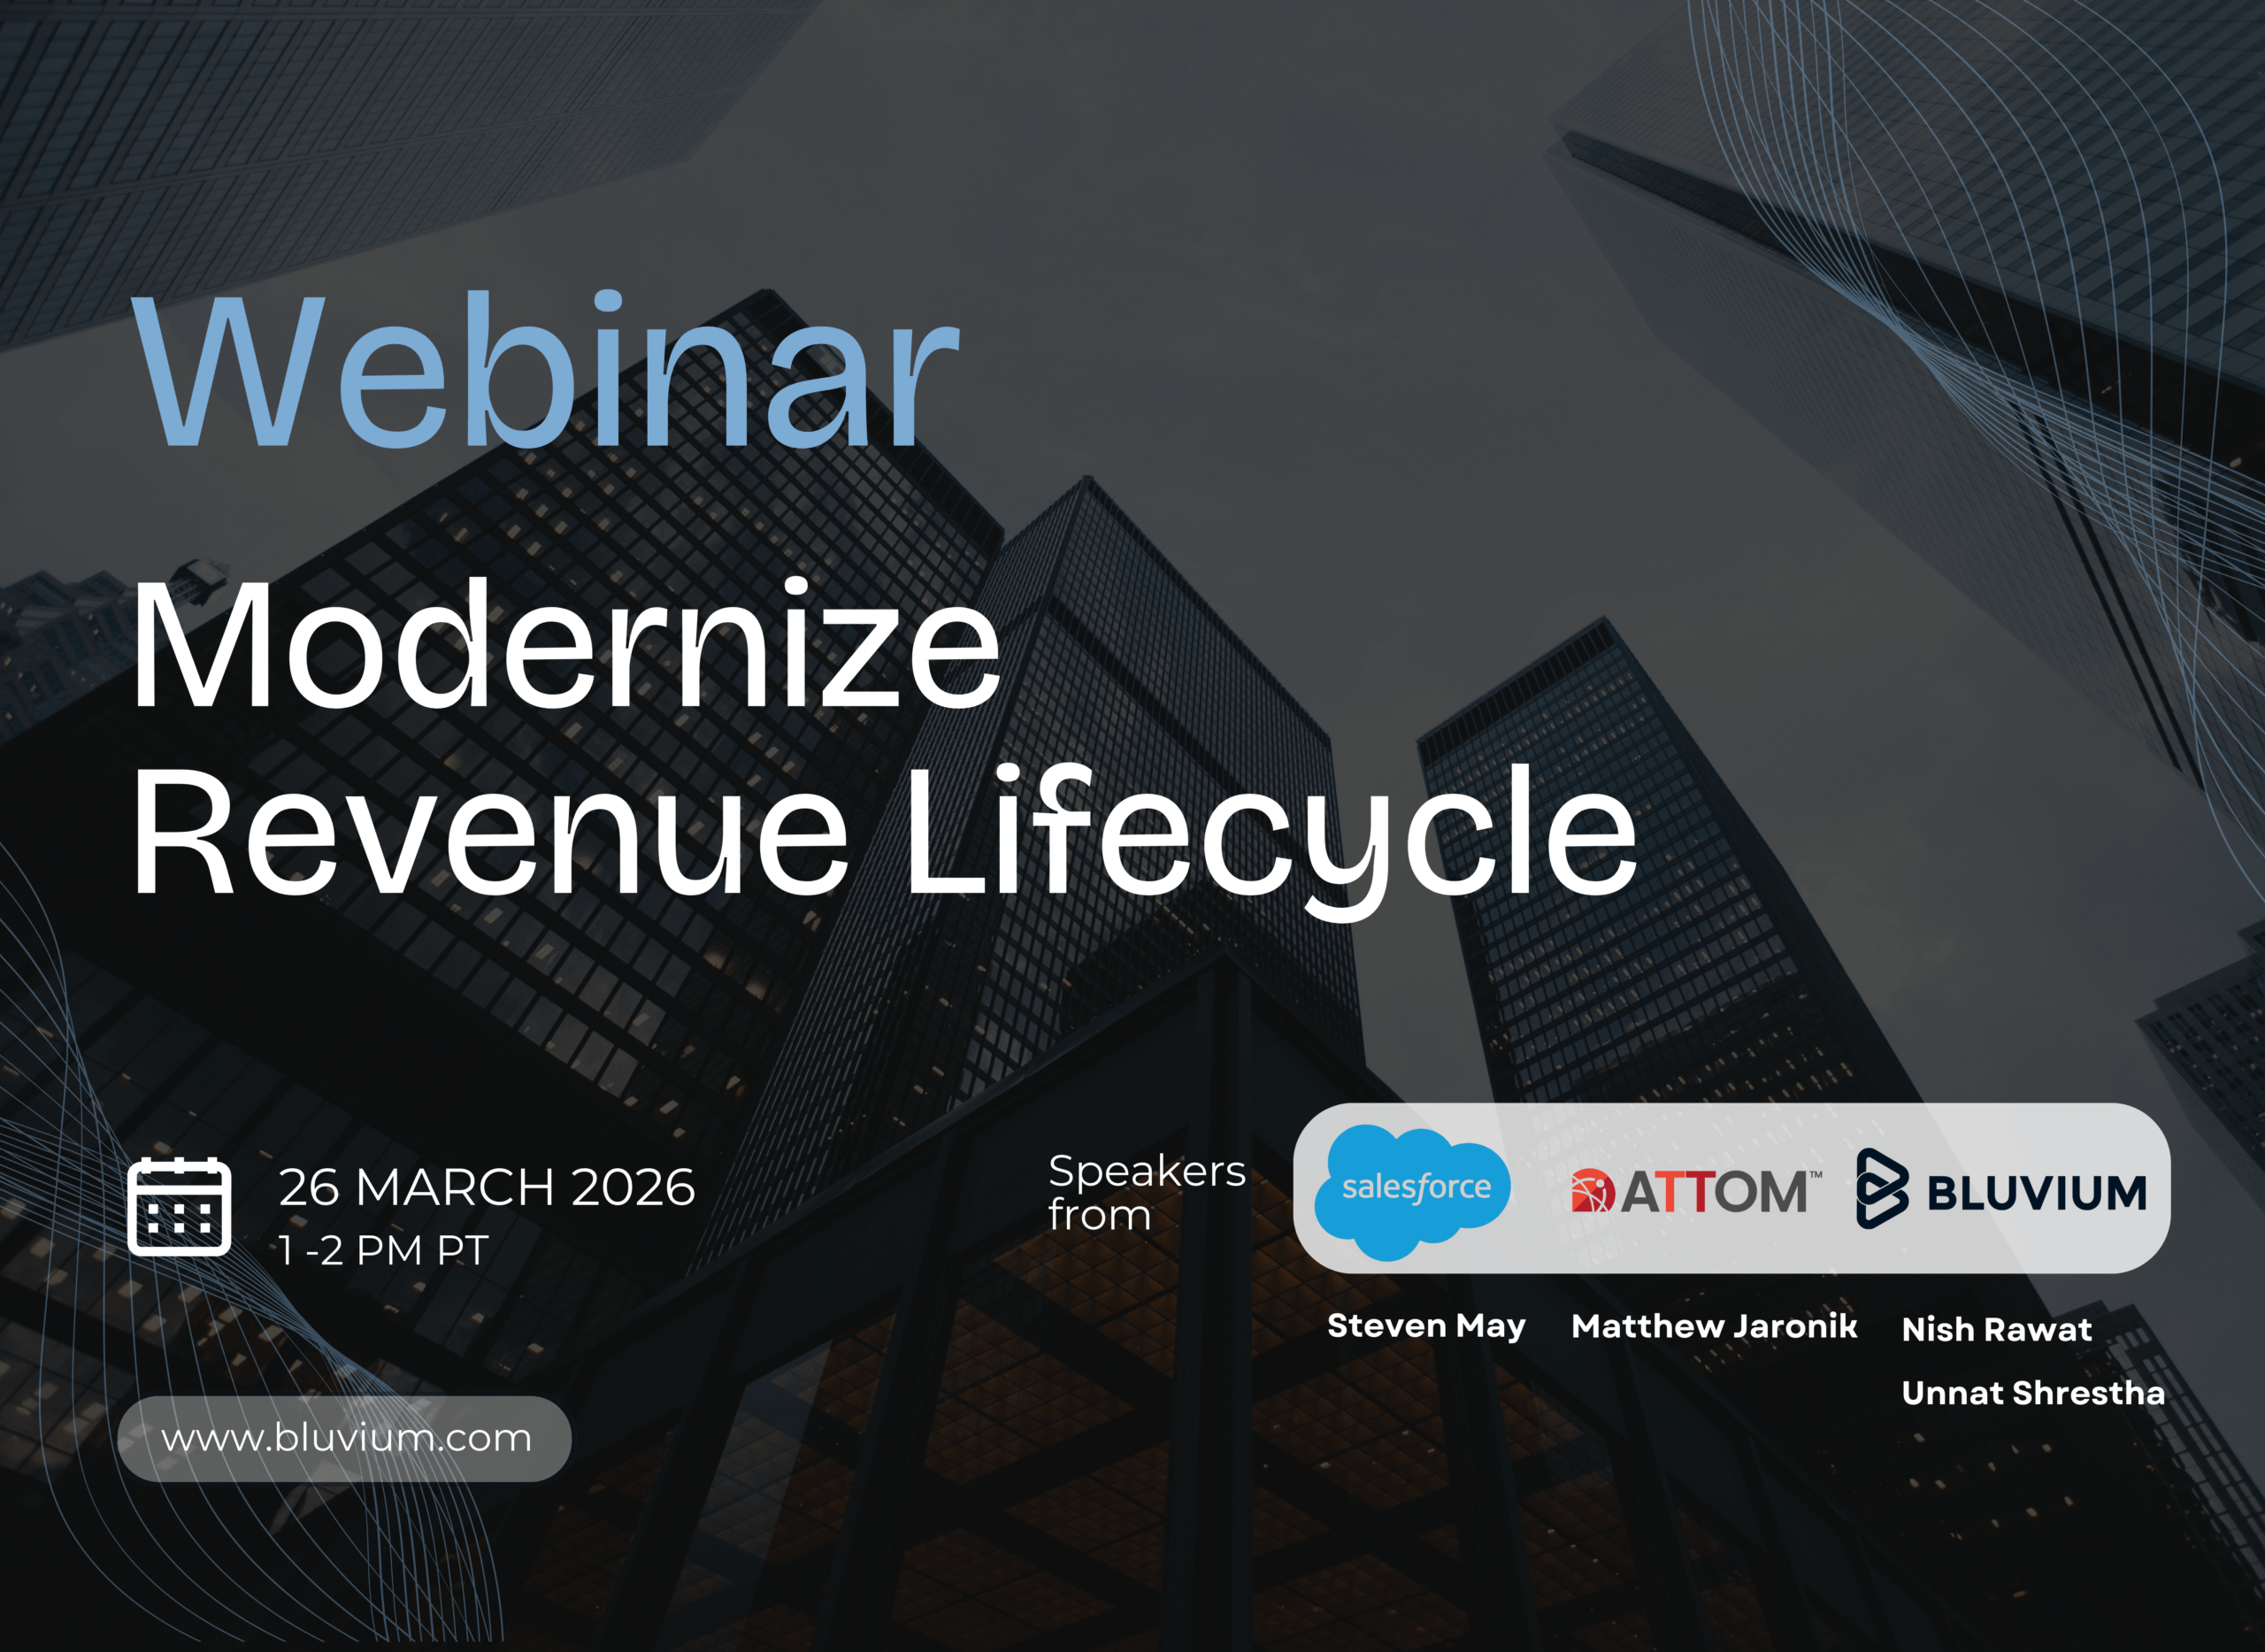Click the word Lifecycle in the title
This screenshot has height=1652, width=2265.
click(1268, 832)
